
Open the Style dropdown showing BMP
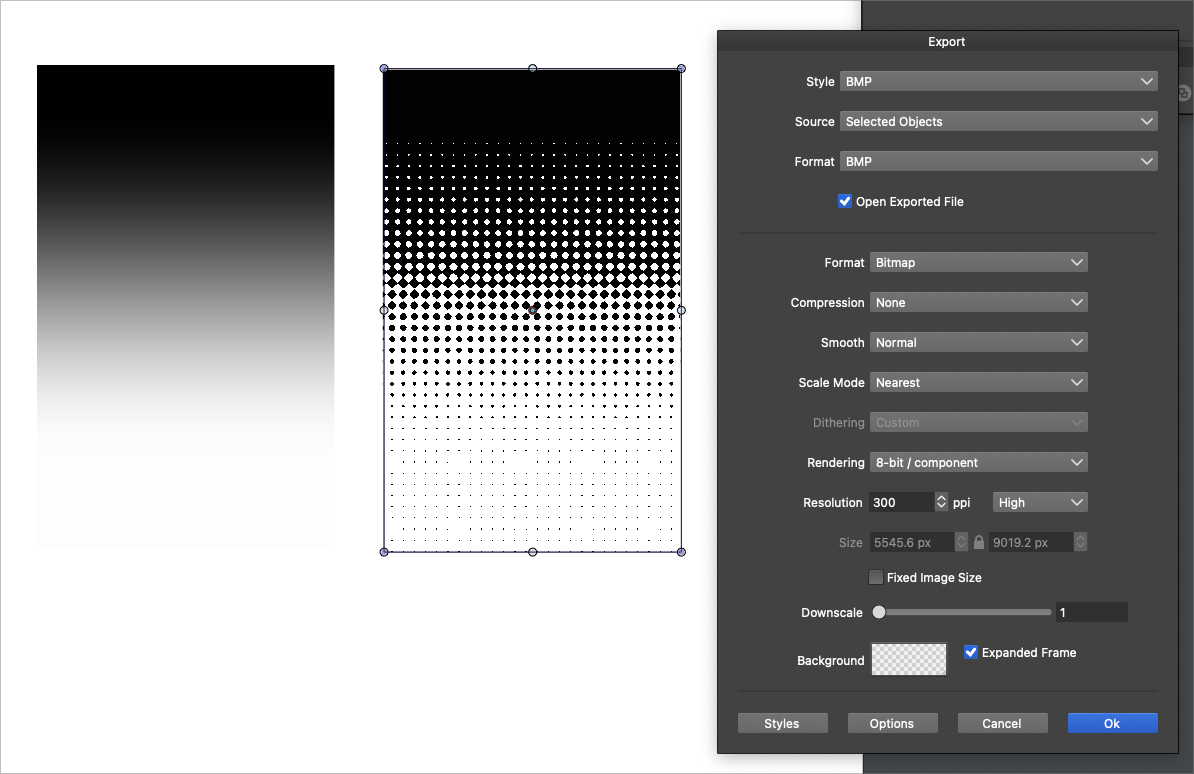tap(998, 82)
